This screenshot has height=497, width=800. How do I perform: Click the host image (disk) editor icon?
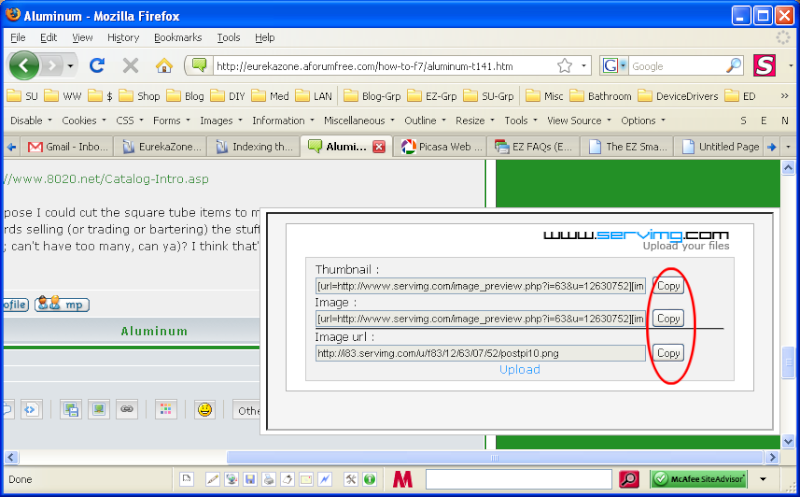click(x=71, y=409)
